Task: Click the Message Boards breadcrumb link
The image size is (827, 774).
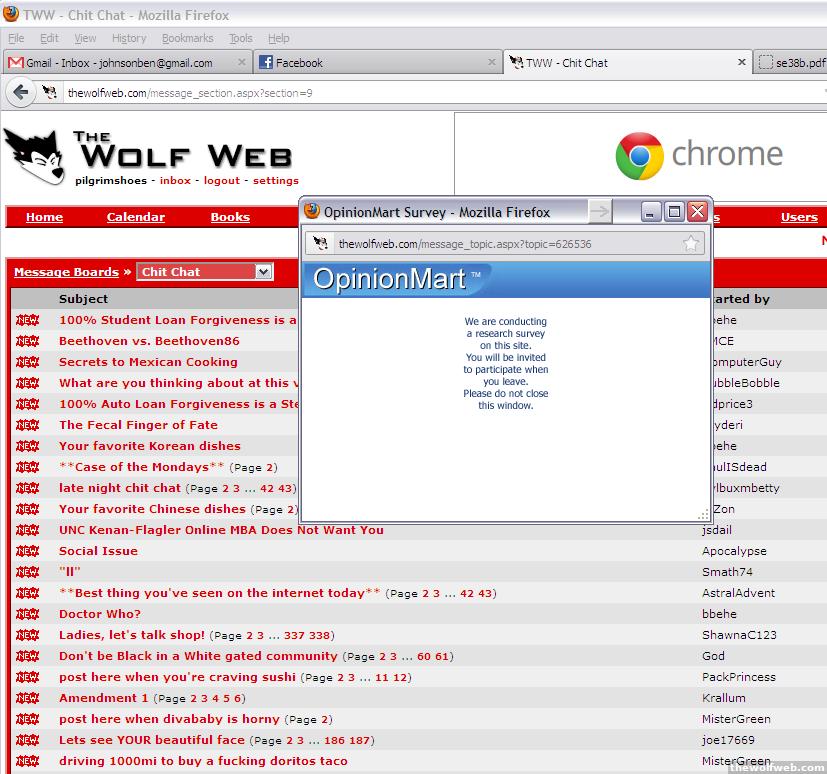Action: click(66, 272)
